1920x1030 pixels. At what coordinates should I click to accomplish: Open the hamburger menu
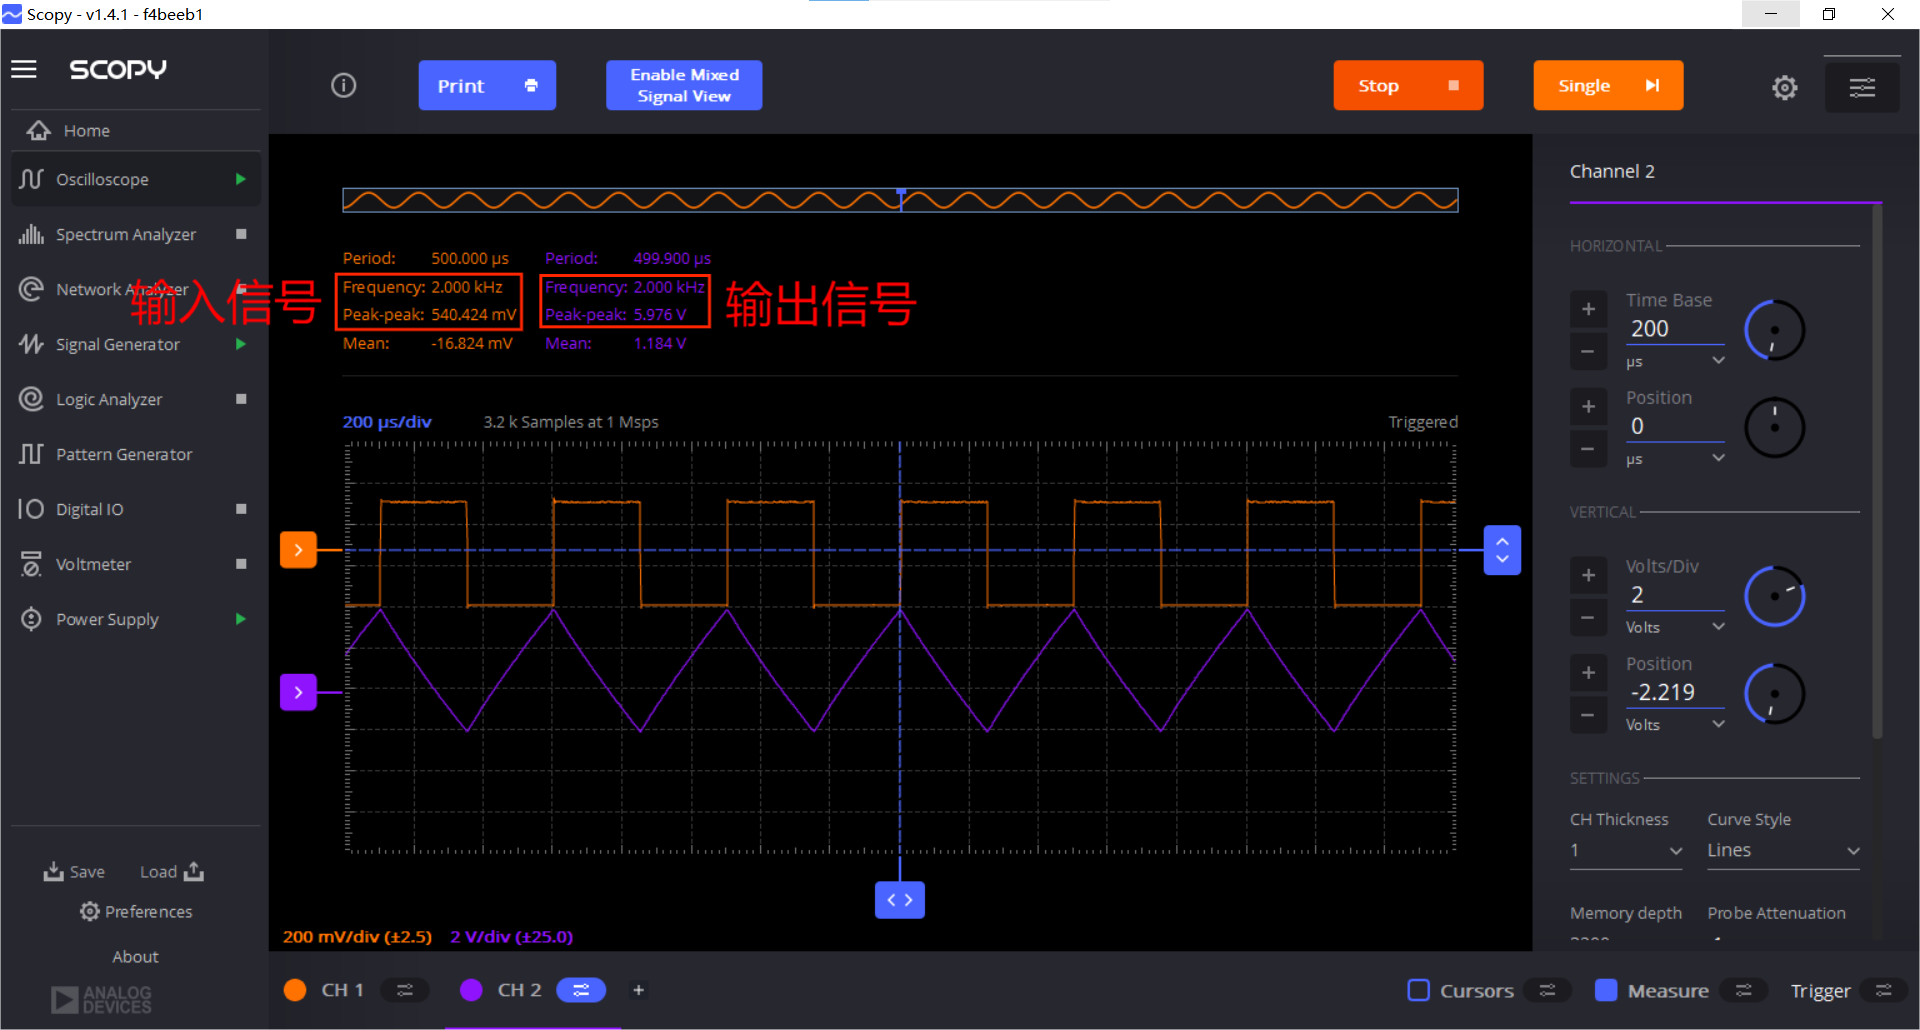pyautogui.click(x=24, y=69)
